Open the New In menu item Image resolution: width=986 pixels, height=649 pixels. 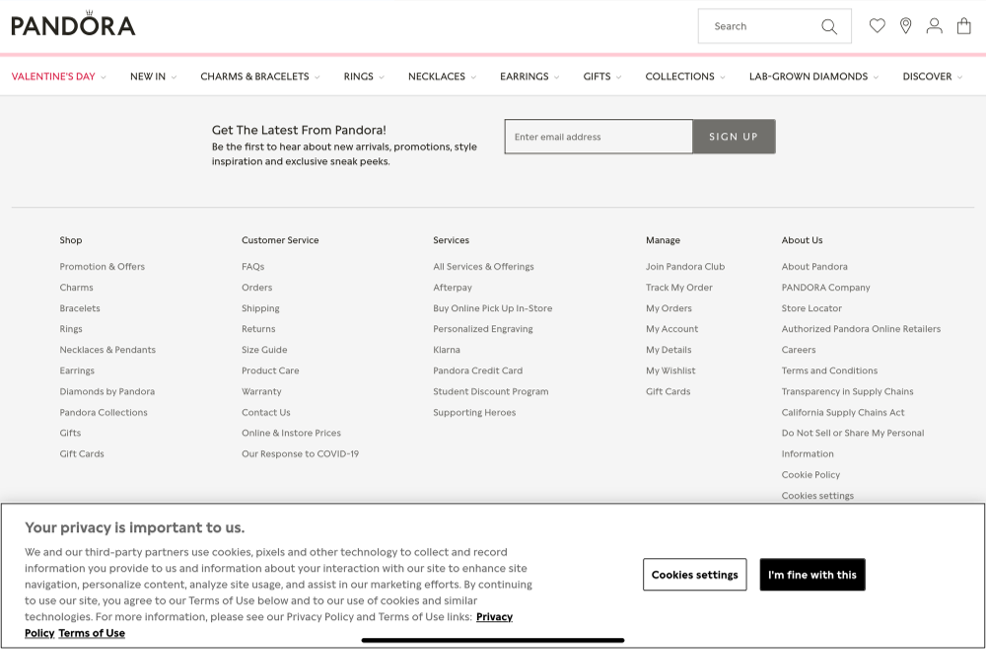point(148,77)
